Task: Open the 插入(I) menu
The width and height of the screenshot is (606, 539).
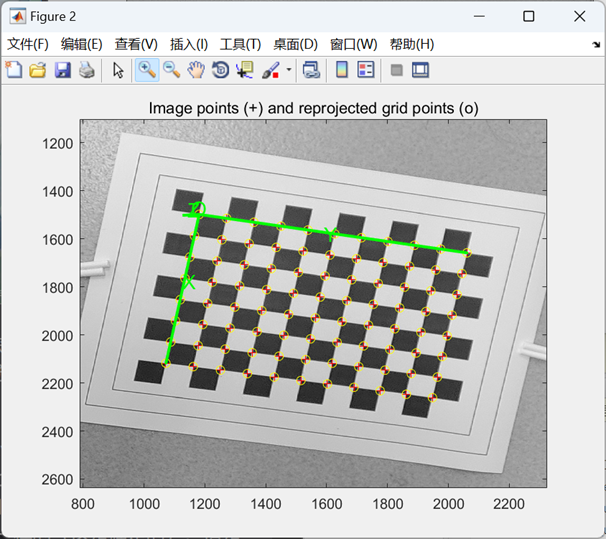Action: [x=189, y=44]
